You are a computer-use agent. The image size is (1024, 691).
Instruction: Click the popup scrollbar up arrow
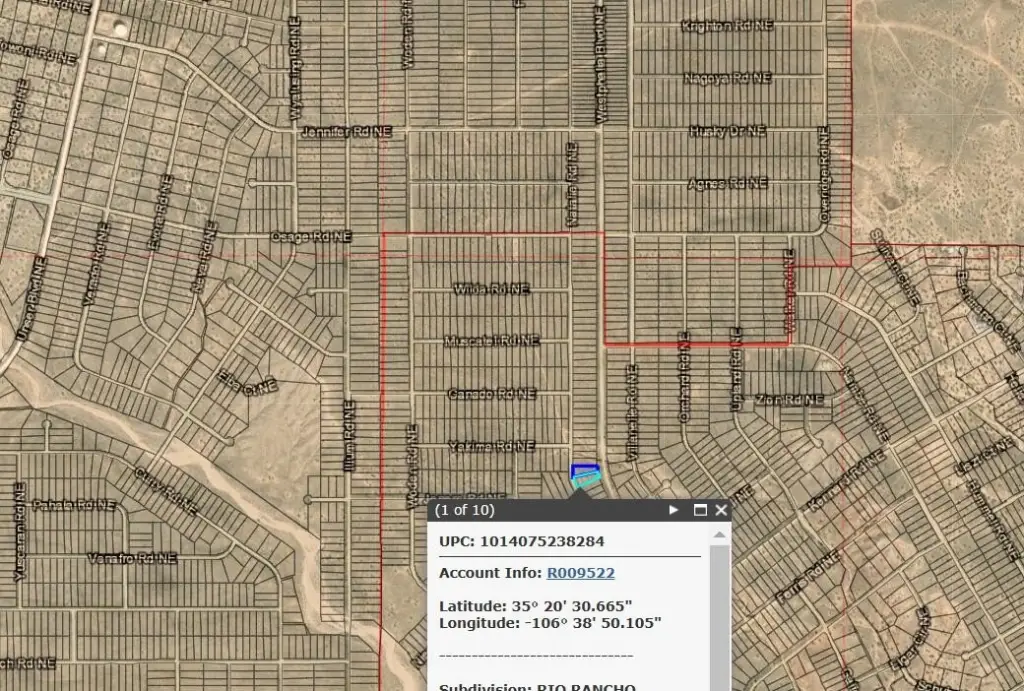coord(719,536)
